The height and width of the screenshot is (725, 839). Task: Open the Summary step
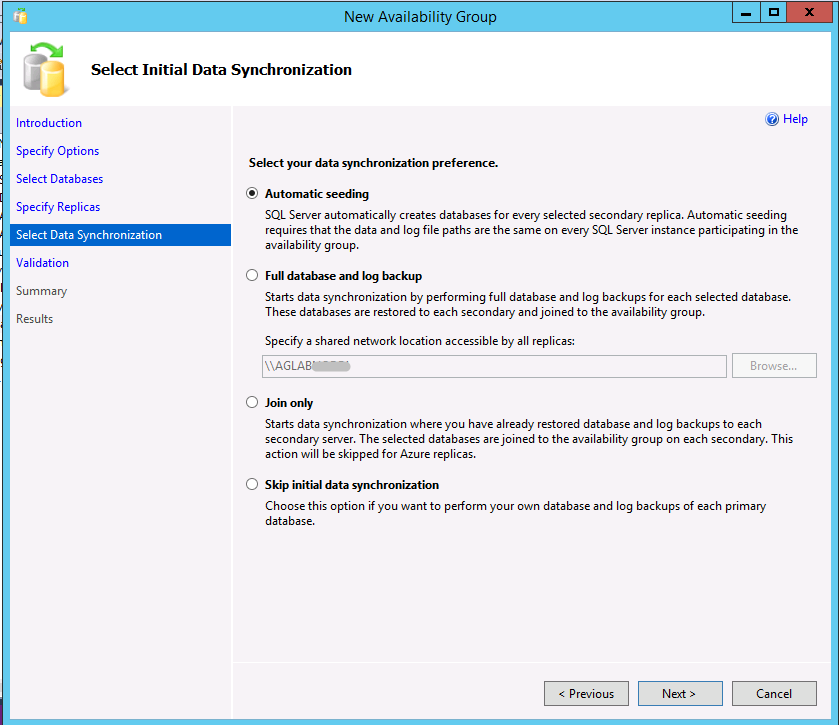coord(41,290)
